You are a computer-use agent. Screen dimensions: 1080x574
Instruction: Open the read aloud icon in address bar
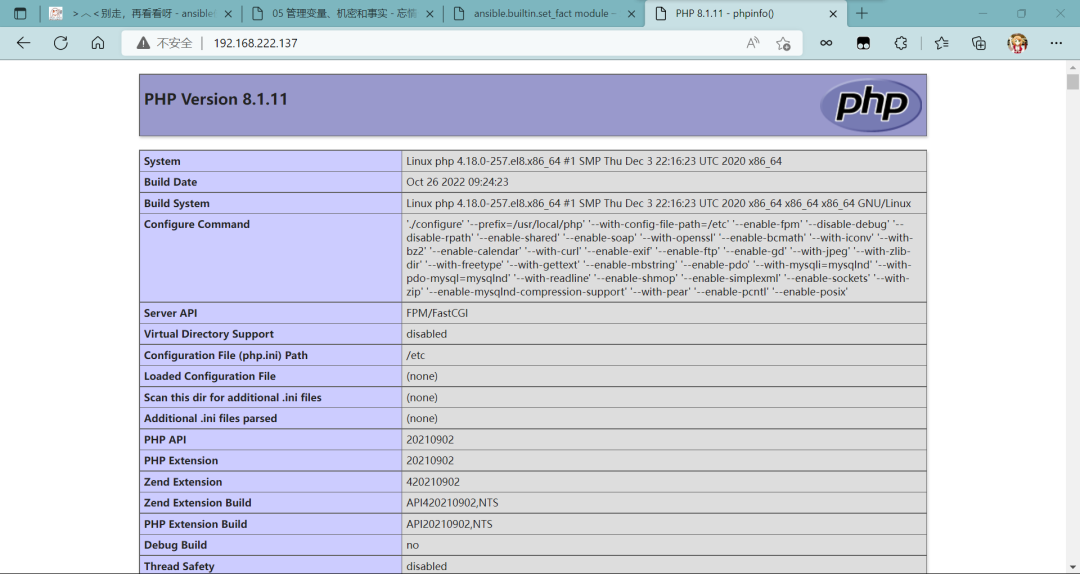point(753,43)
